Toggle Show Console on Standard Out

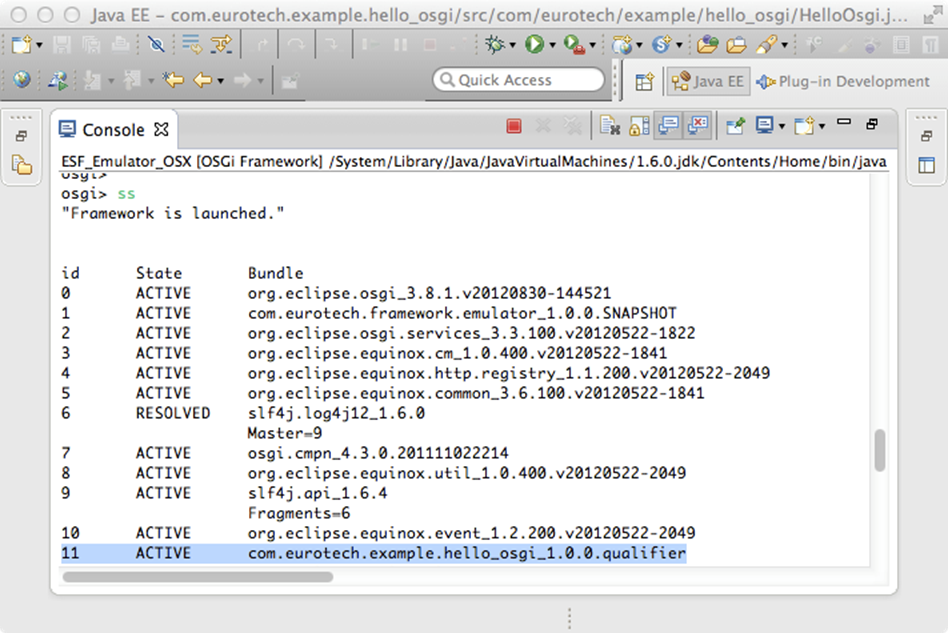point(669,125)
